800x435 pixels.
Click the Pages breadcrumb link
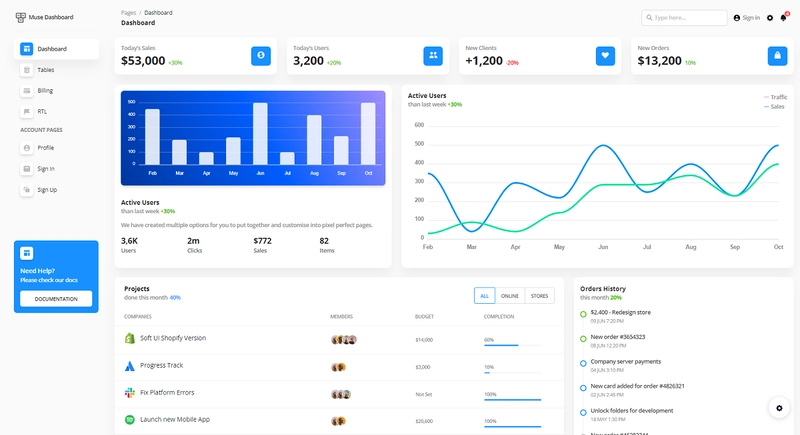(129, 13)
